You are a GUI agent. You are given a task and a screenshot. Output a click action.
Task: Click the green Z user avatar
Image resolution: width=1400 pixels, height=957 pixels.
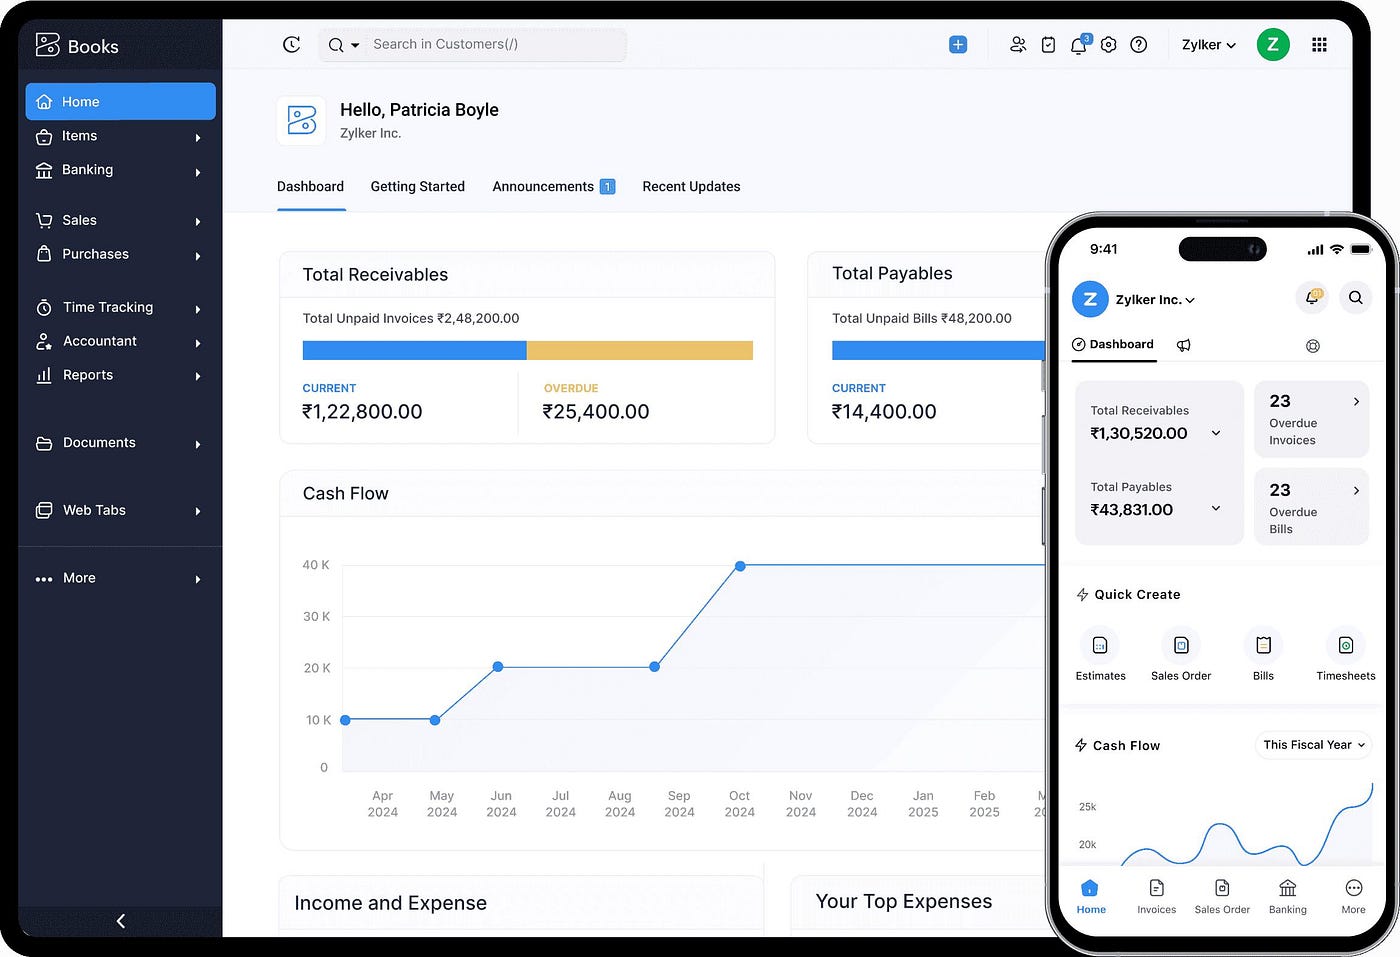pos(1272,44)
